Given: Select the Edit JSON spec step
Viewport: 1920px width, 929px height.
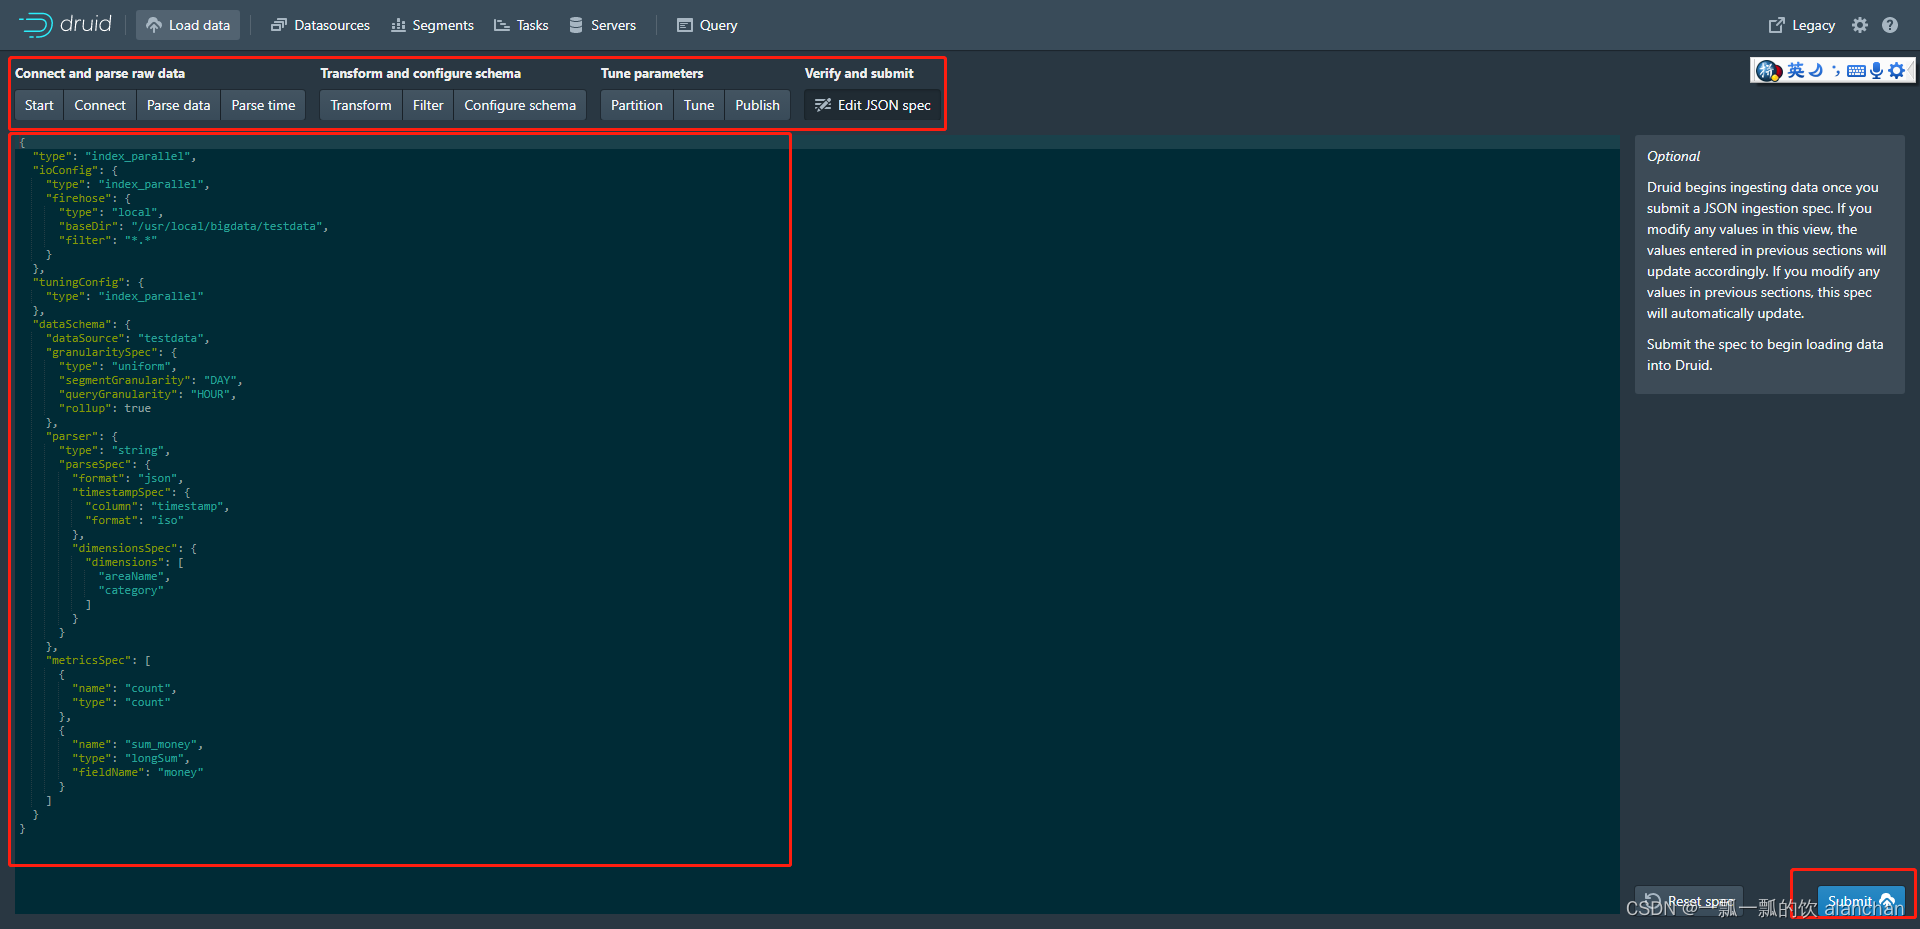Looking at the screenshot, I should point(872,105).
